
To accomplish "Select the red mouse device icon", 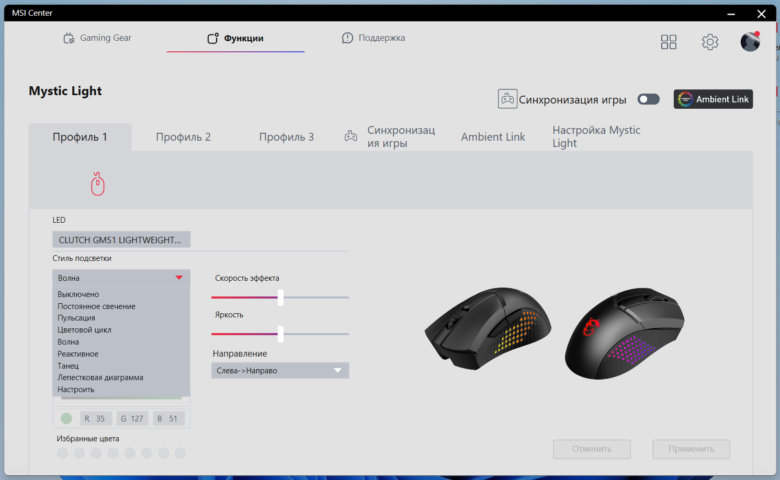I will click(98, 184).
